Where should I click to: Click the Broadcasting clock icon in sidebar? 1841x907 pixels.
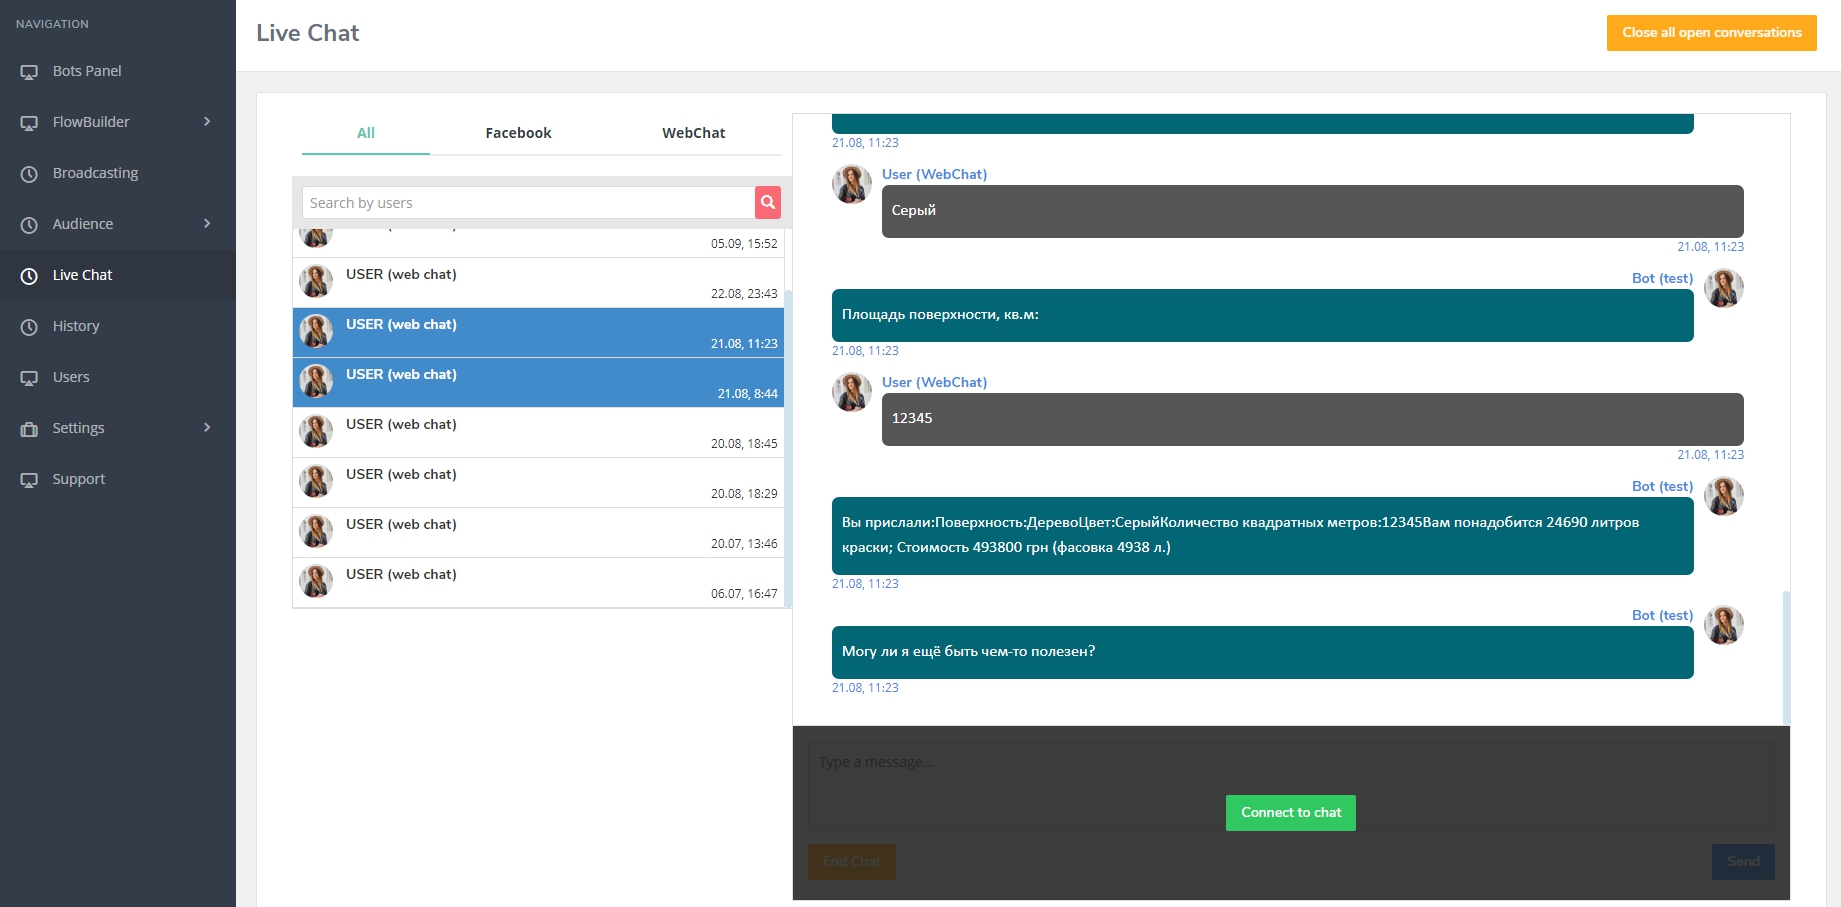29,174
